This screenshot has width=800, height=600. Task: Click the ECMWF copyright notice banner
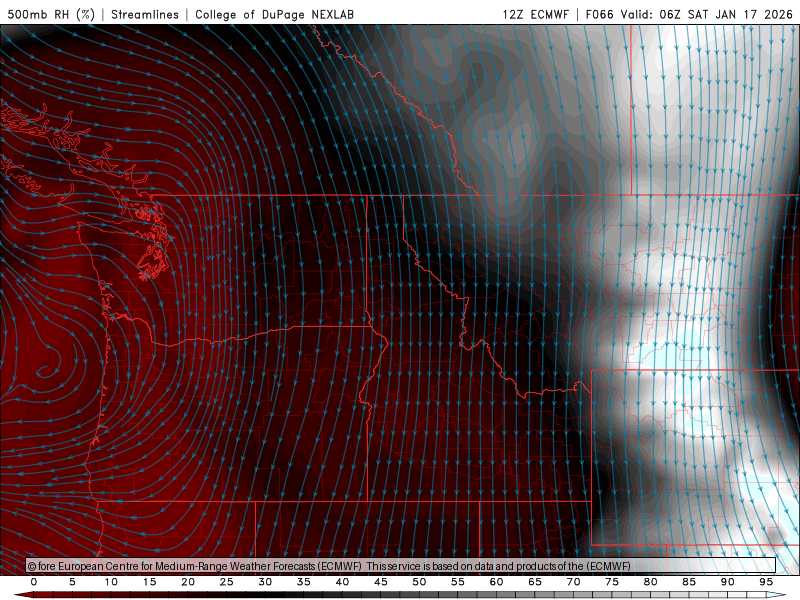tap(401, 566)
